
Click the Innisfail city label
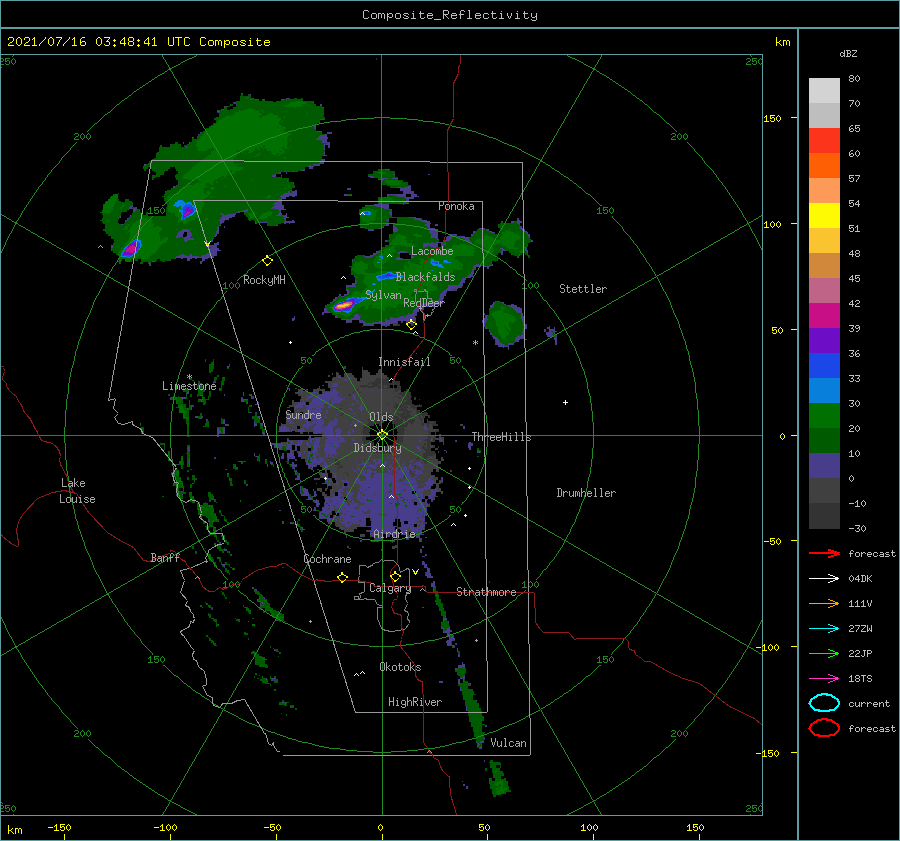[x=404, y=362]
